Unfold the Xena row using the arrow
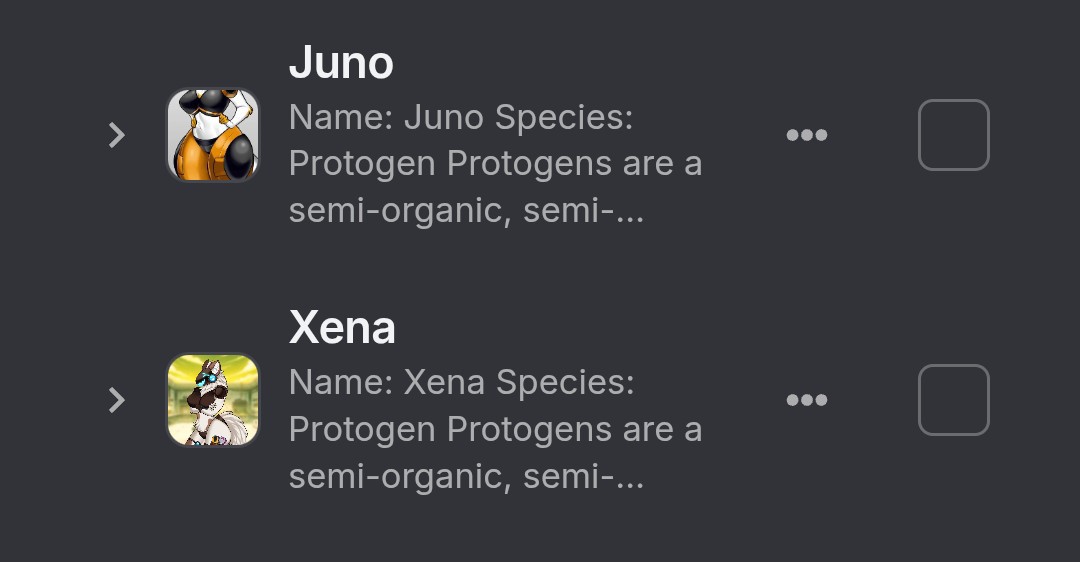 [x=117, y=400]
